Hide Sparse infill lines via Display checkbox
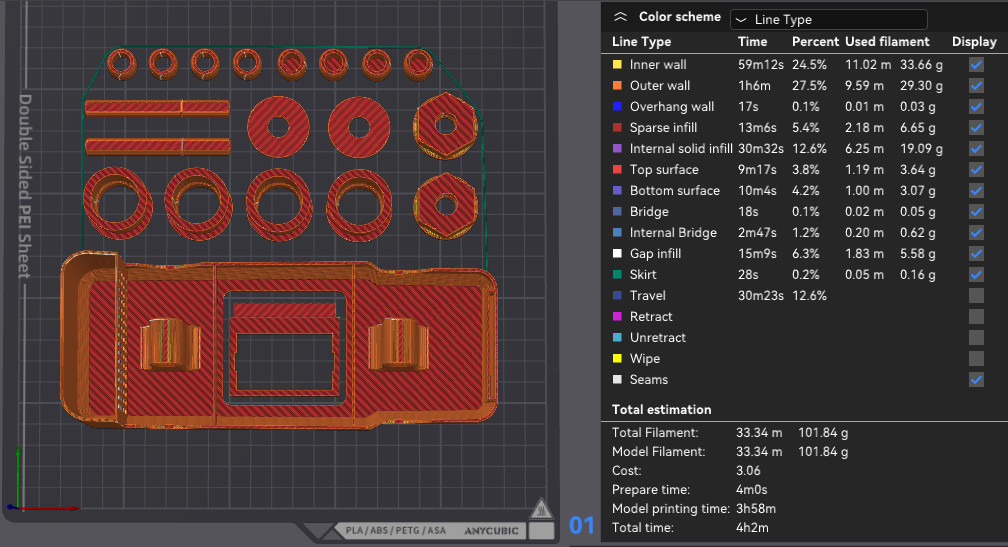Image resolution: width=1008 pixels, height=547 pixels. point(975,128)
